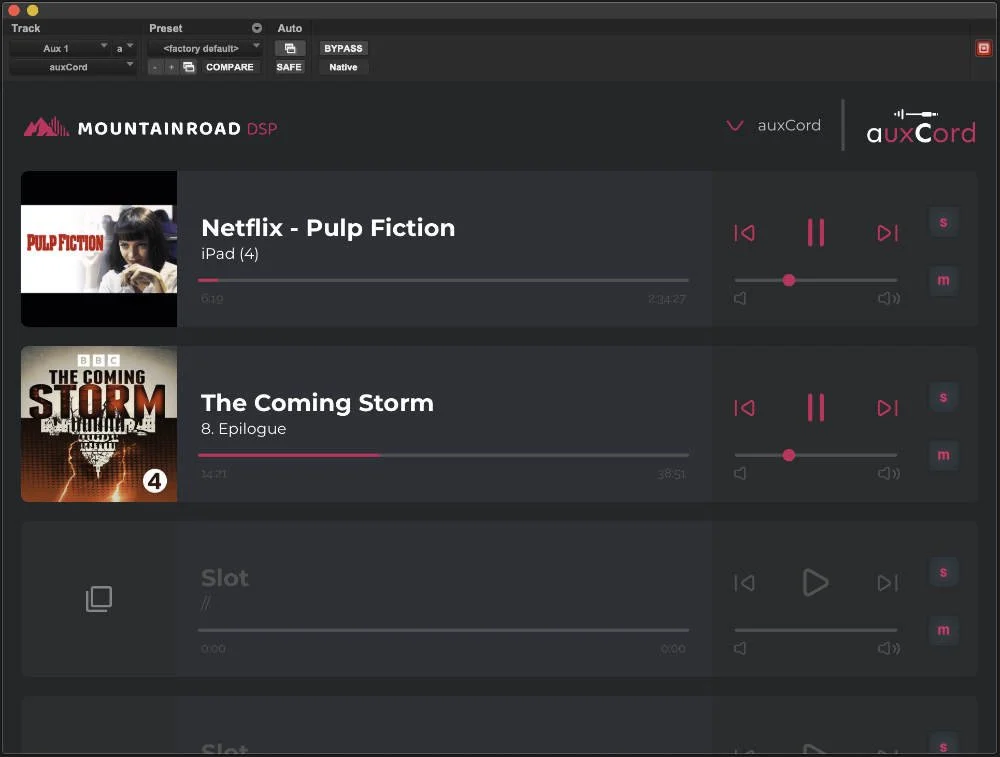This screenshot has width=1000, height=757.
Task: Open the auxCord plug-in selector dropdown
Action: point(72,67)
